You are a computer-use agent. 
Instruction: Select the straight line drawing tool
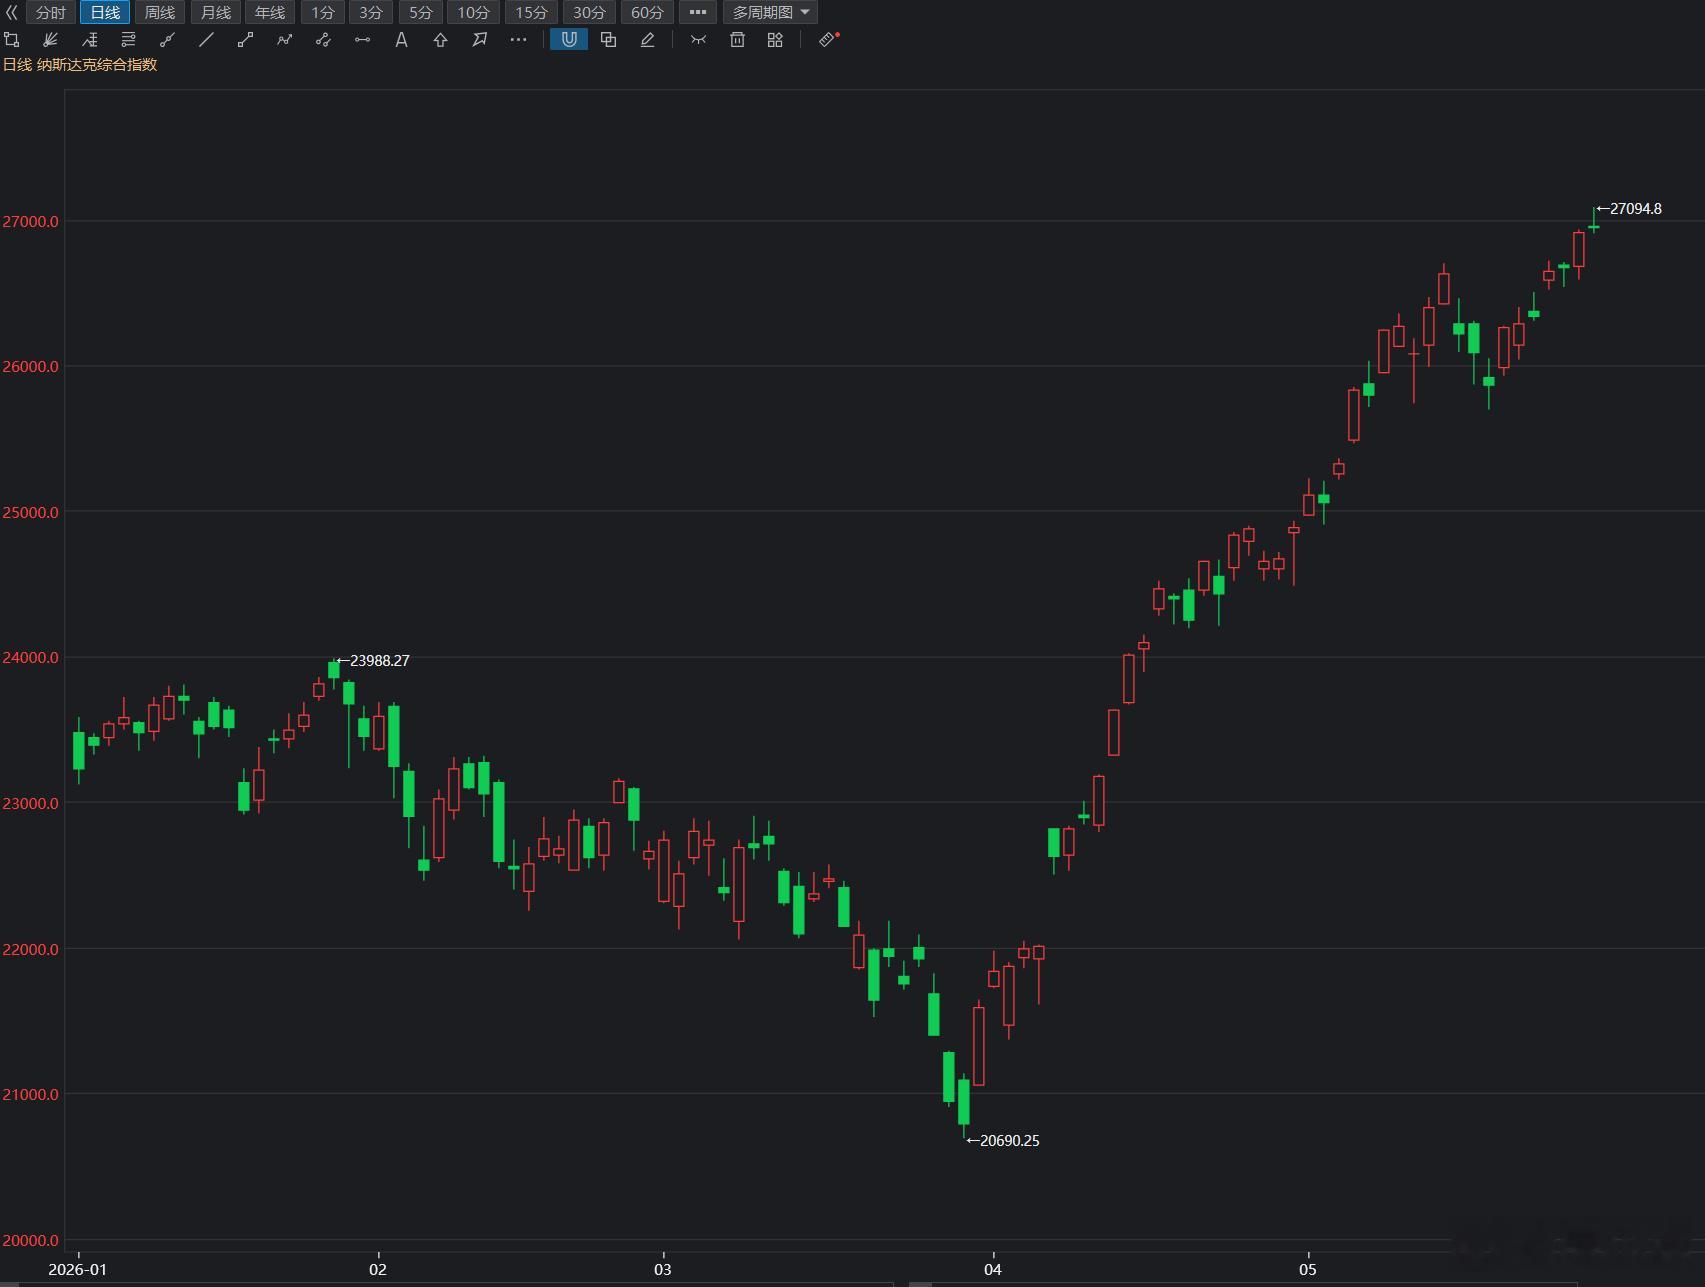point(207,40)
